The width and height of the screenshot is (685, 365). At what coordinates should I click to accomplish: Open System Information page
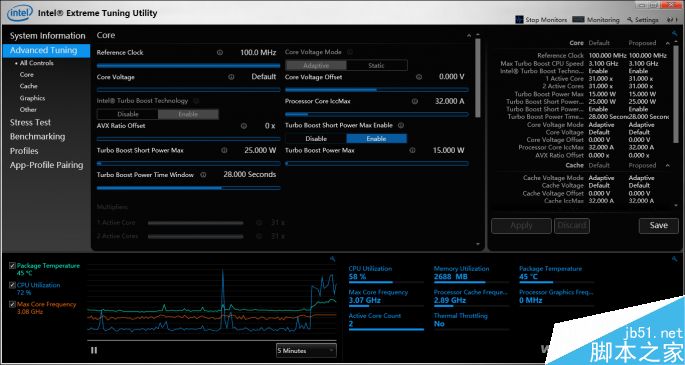(48, 36)
